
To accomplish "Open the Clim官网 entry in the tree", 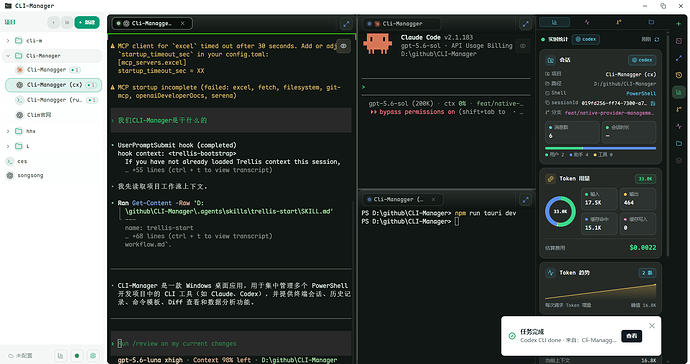I will tap(53, 115).
